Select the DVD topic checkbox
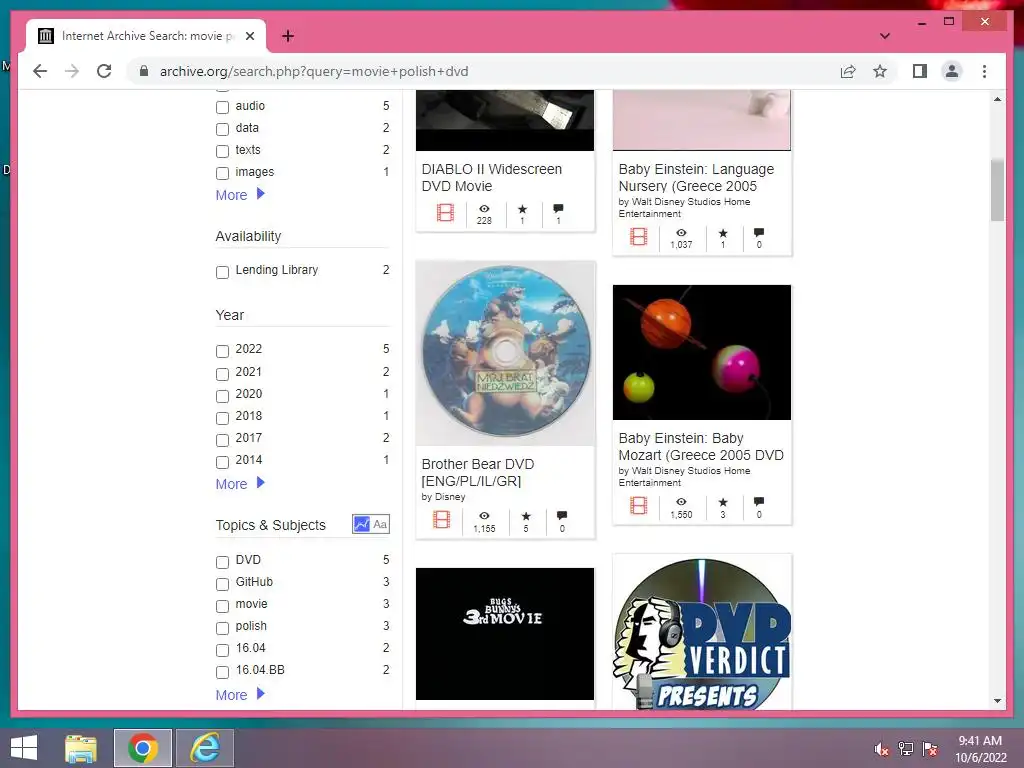The image size is (1024, 768). pyautogui.click(x=223, y=562)
